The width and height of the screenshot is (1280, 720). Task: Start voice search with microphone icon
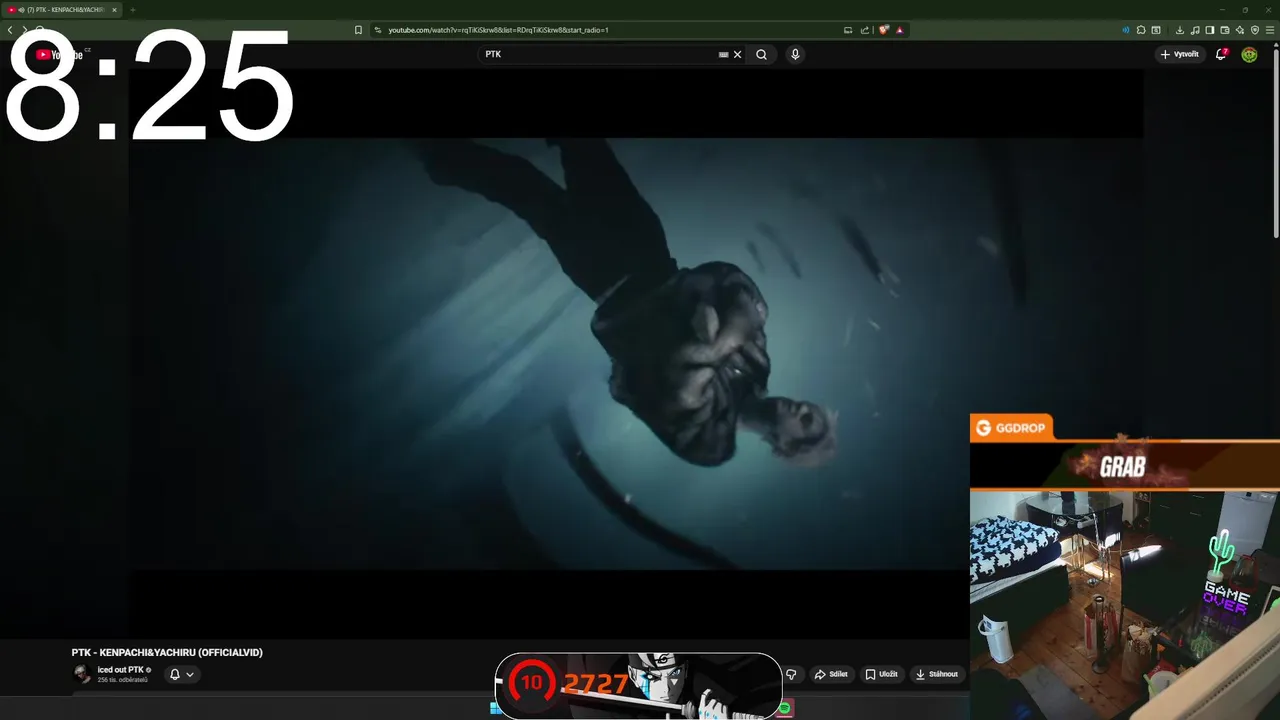point(795,55)
